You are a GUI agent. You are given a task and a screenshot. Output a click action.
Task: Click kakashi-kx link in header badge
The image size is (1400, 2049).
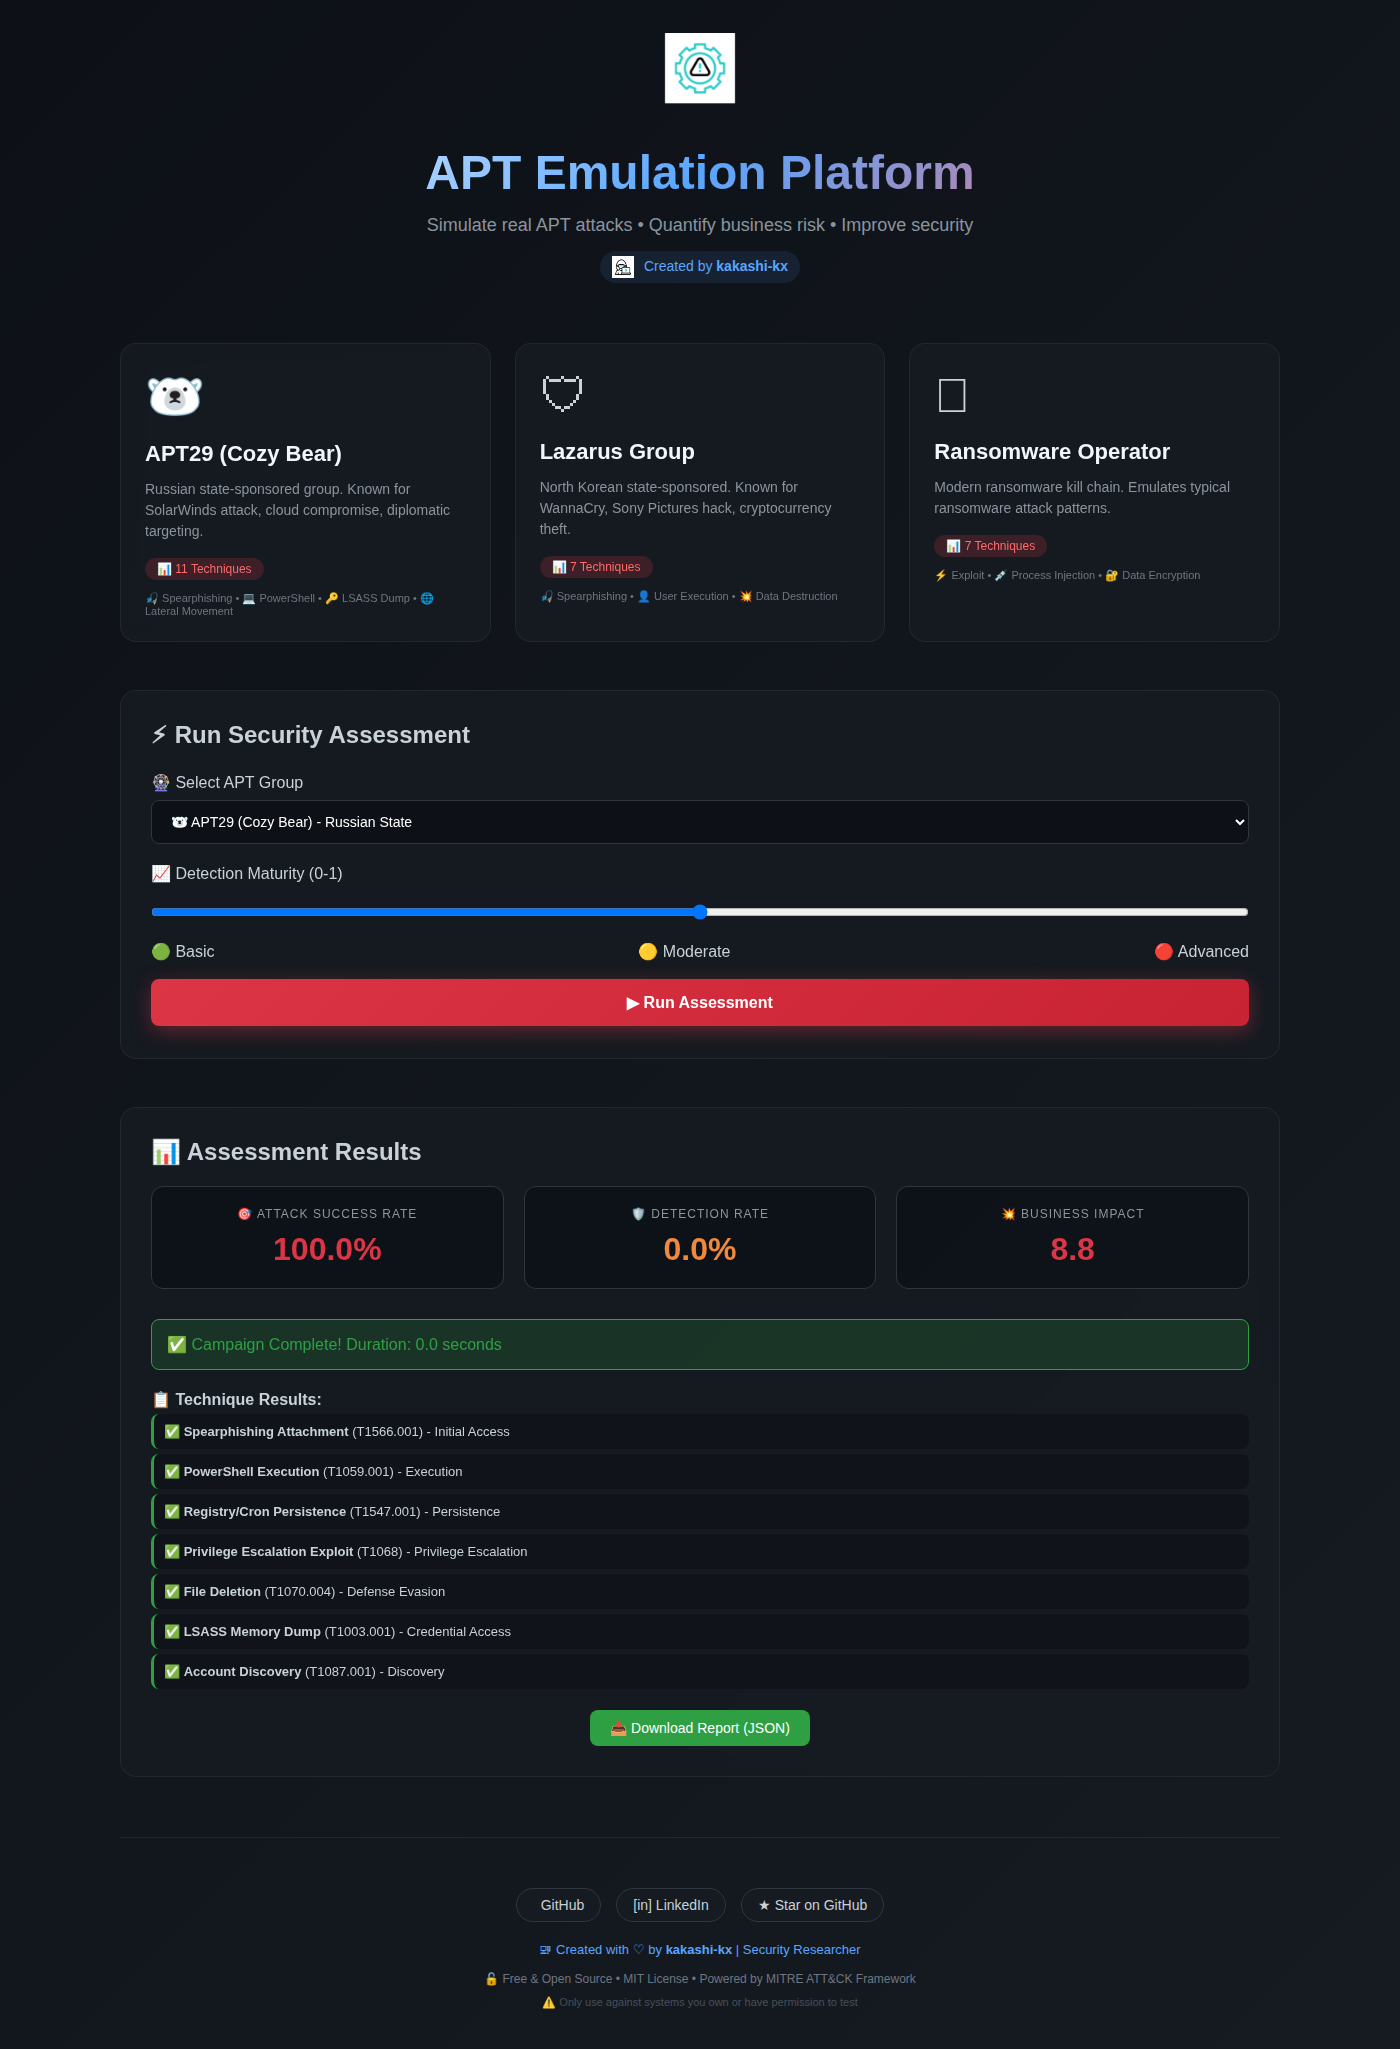coord(752,266)
